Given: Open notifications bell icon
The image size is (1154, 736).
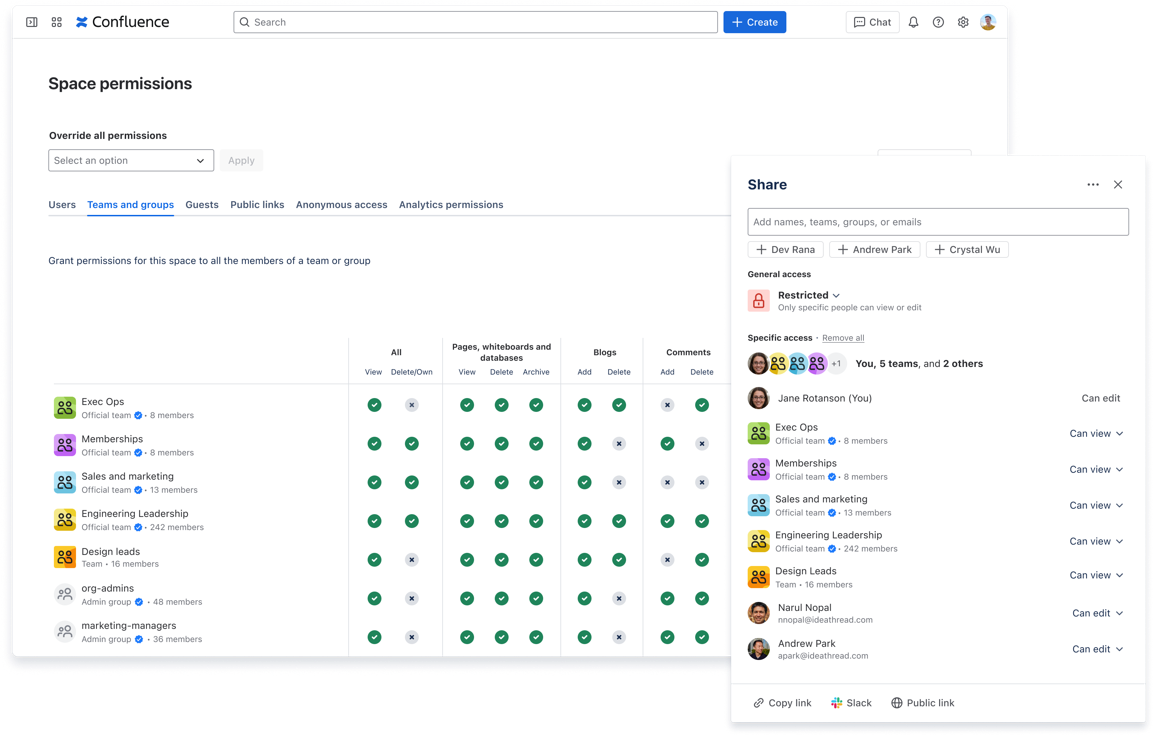Looking at the screenshot, I should point(913,22).
